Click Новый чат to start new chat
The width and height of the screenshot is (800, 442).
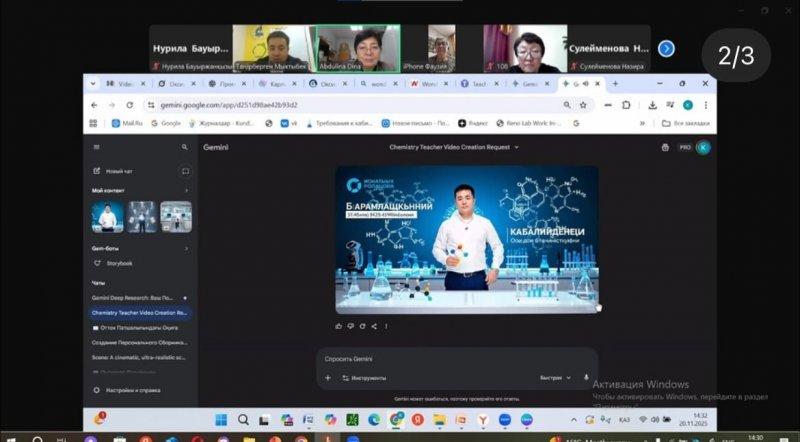coord(120,171)
